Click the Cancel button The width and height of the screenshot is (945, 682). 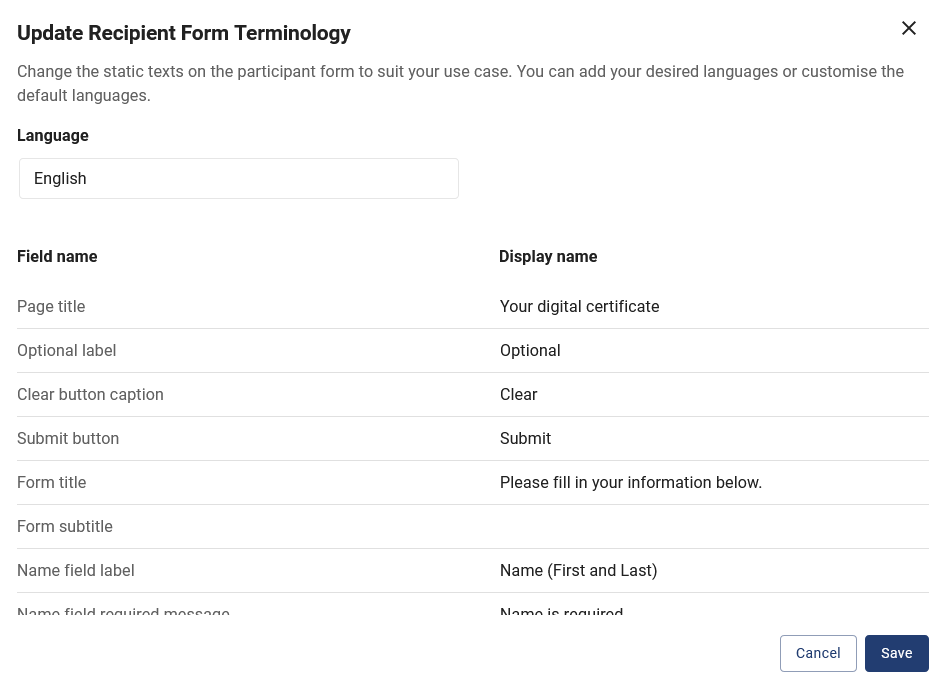point(818,653)
